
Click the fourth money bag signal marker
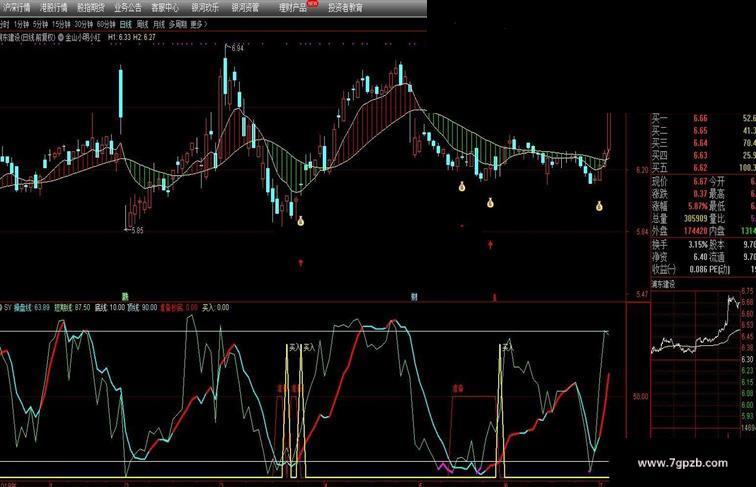[x=599, y=206]
